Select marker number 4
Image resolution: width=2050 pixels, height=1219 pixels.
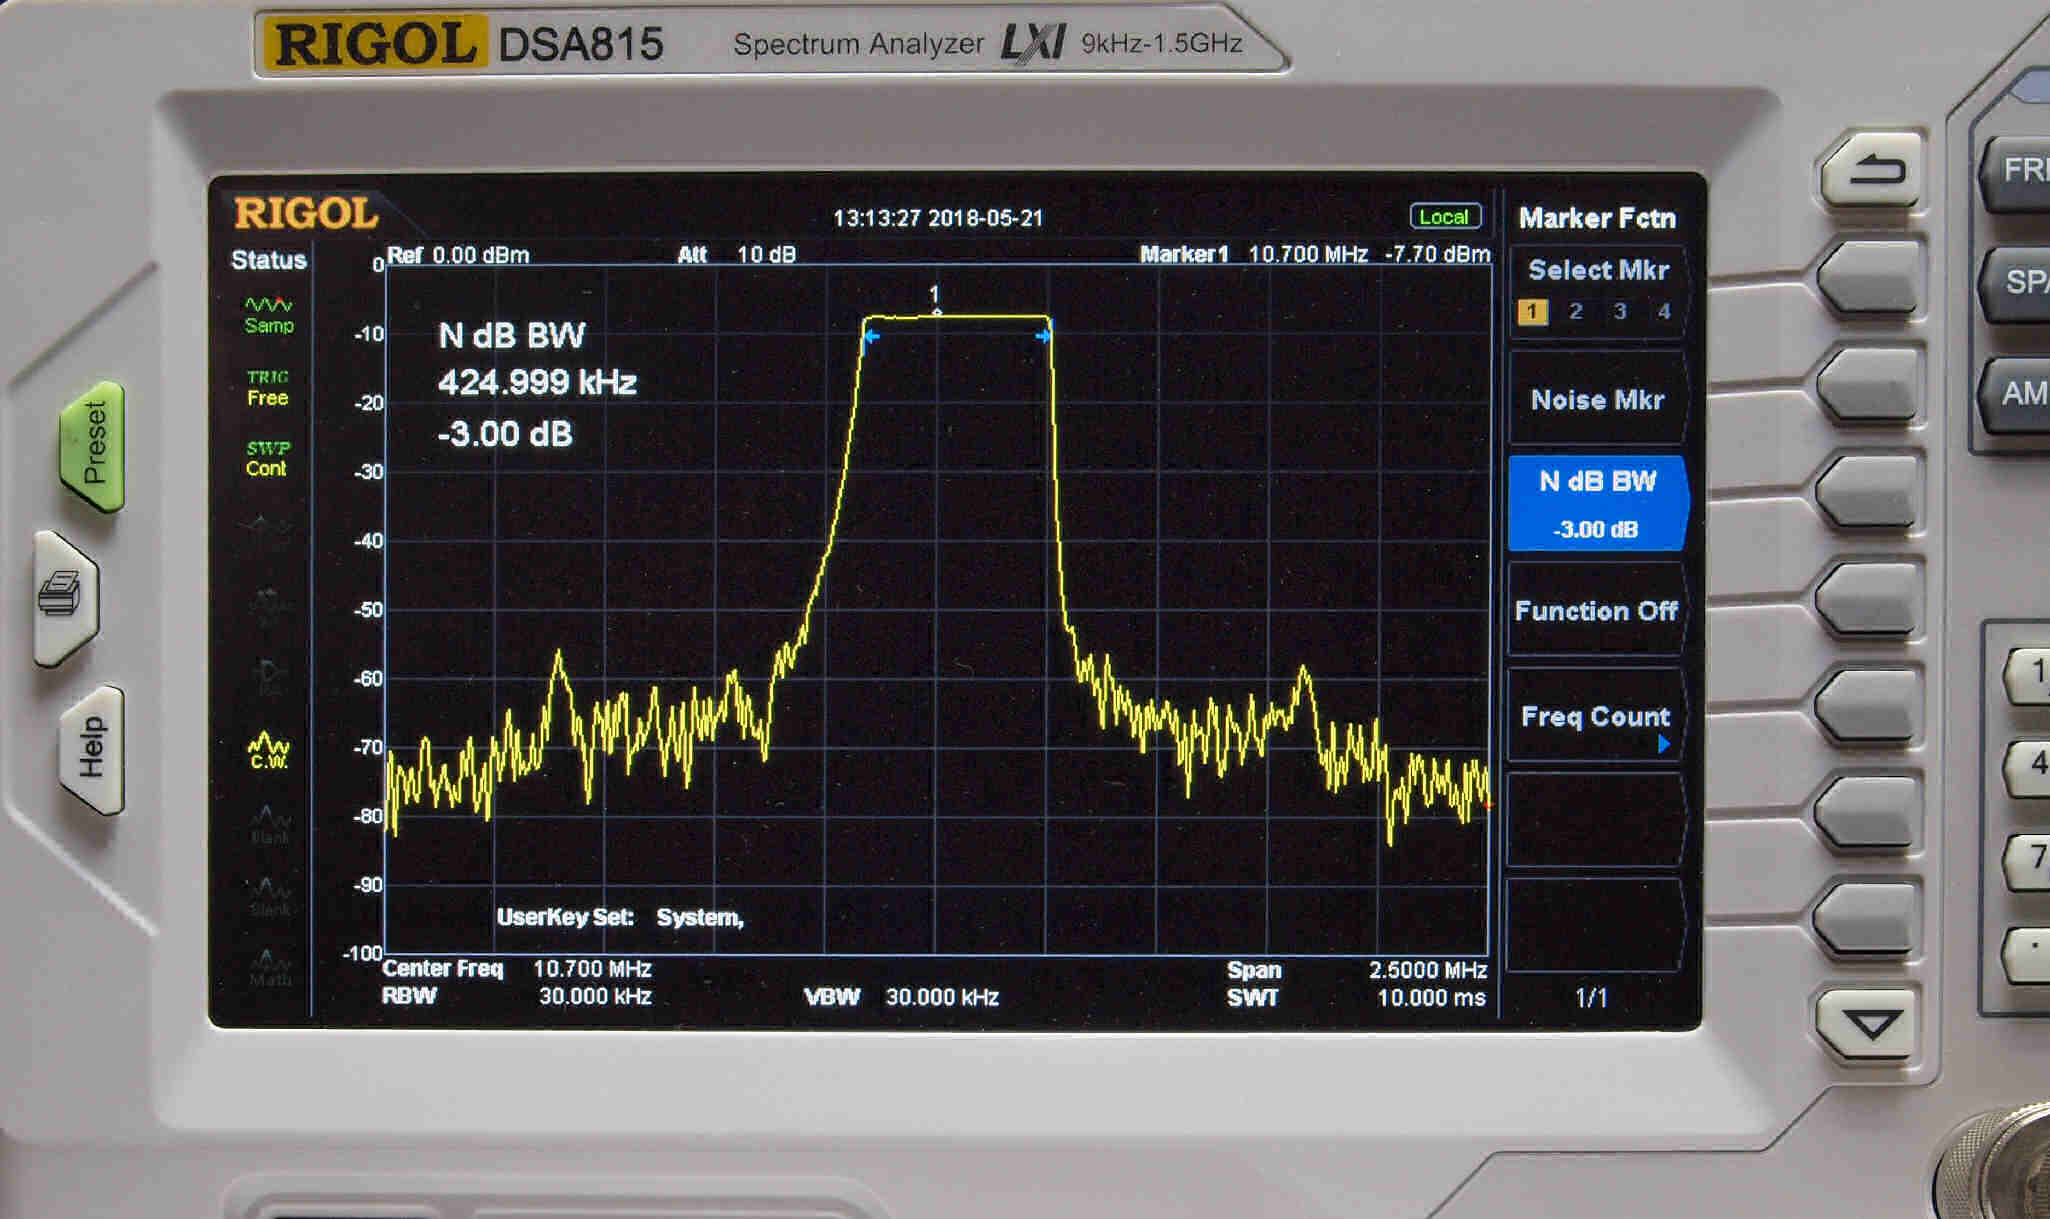pos(1664,312)
